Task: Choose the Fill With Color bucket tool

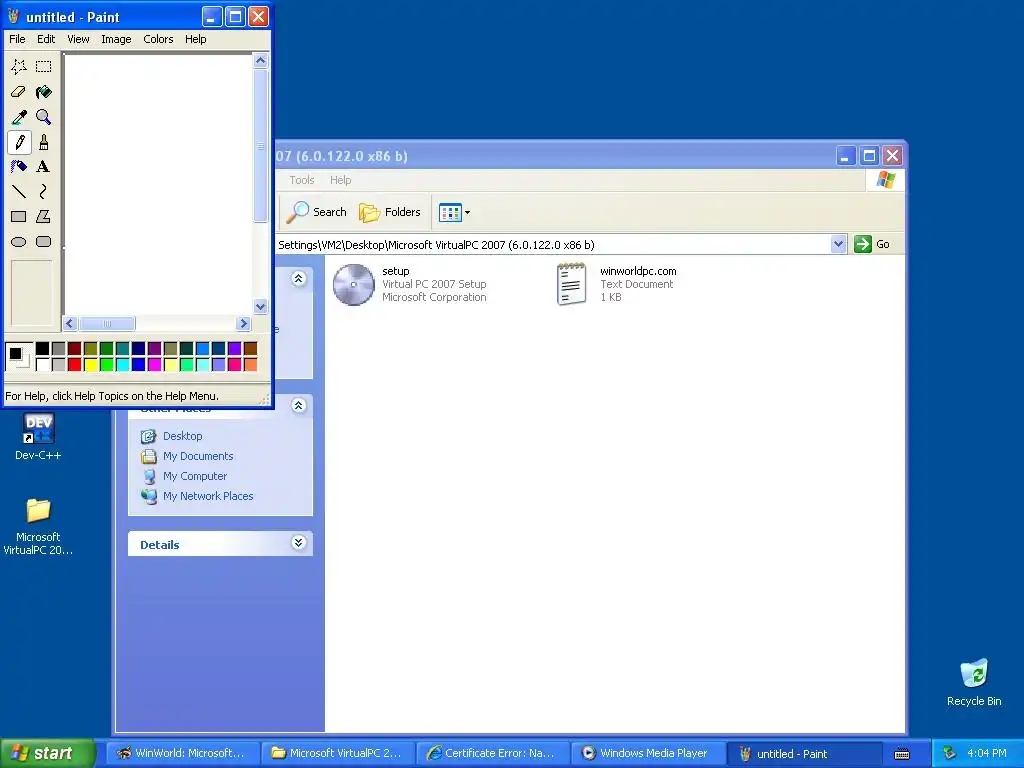Action: (44, 92)
